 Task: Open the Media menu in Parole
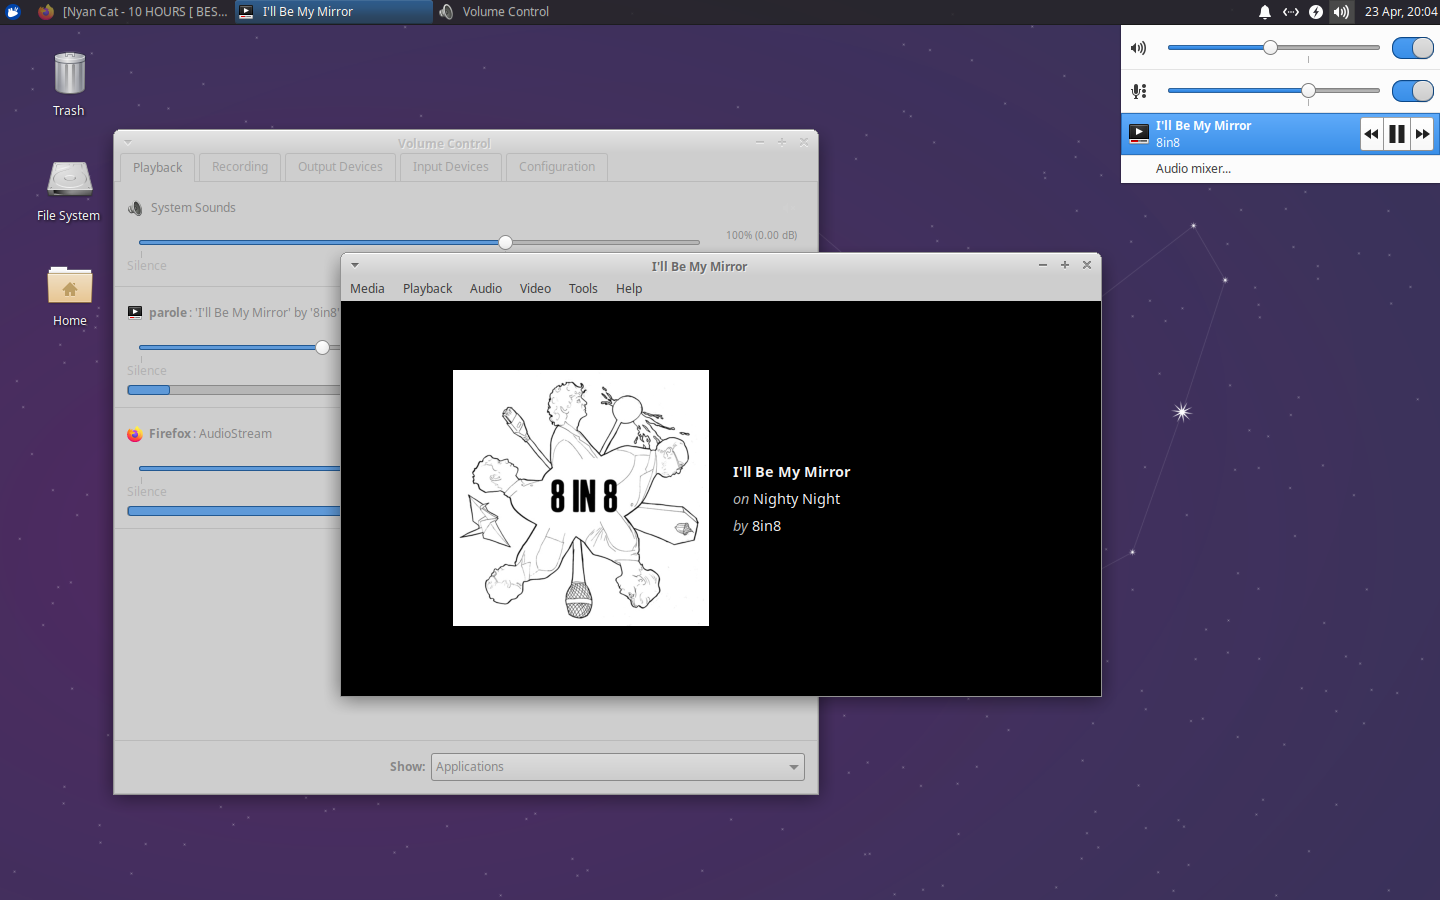click(x=367, y=289)
